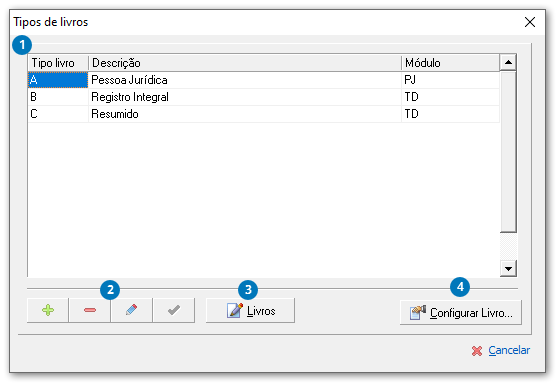Remove selected book type with red minus
This screenshot has width=559, height=386.
tap(90, 310)
